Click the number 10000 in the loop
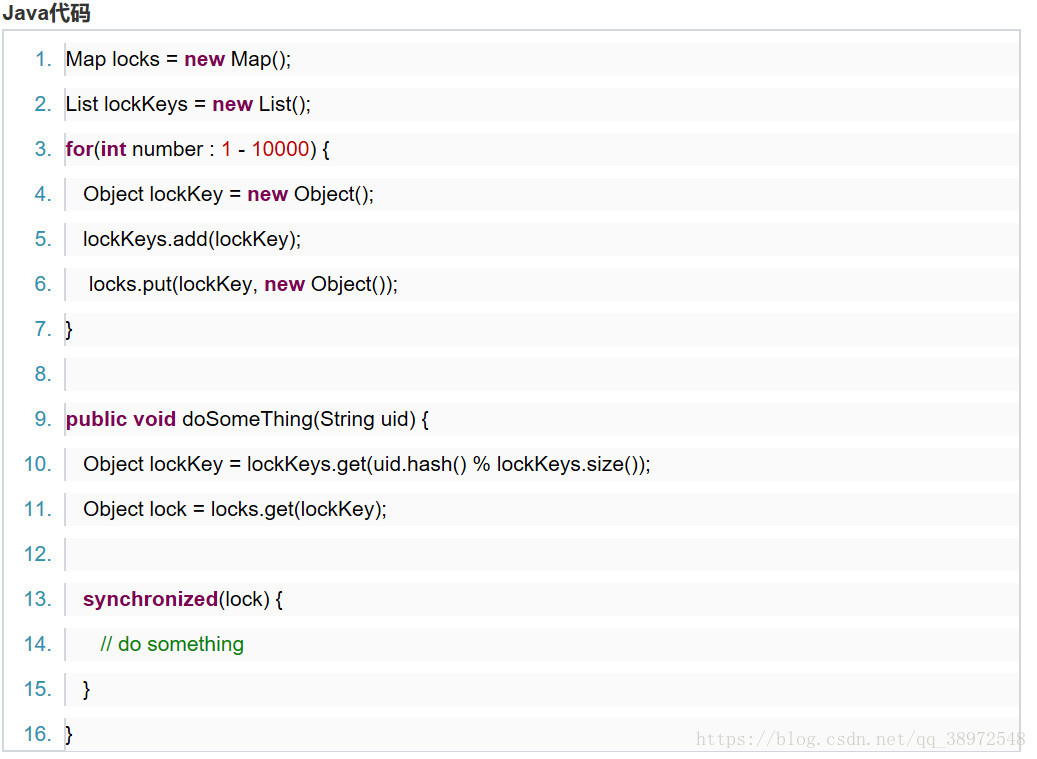Screen dimensions: 1037x759 280,149
